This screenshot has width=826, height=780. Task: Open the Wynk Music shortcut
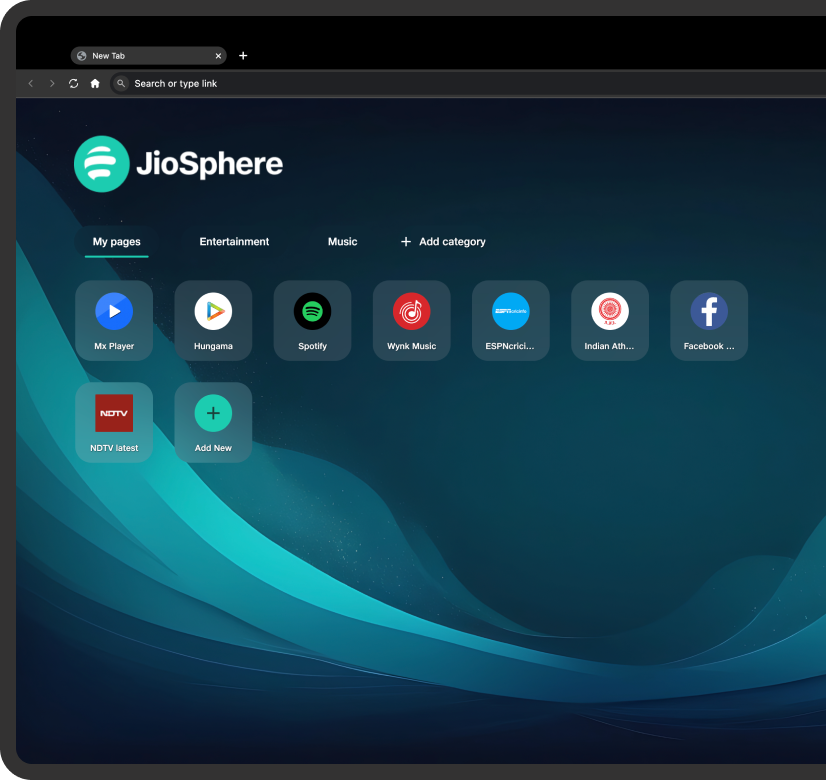(x=411, y=320)
